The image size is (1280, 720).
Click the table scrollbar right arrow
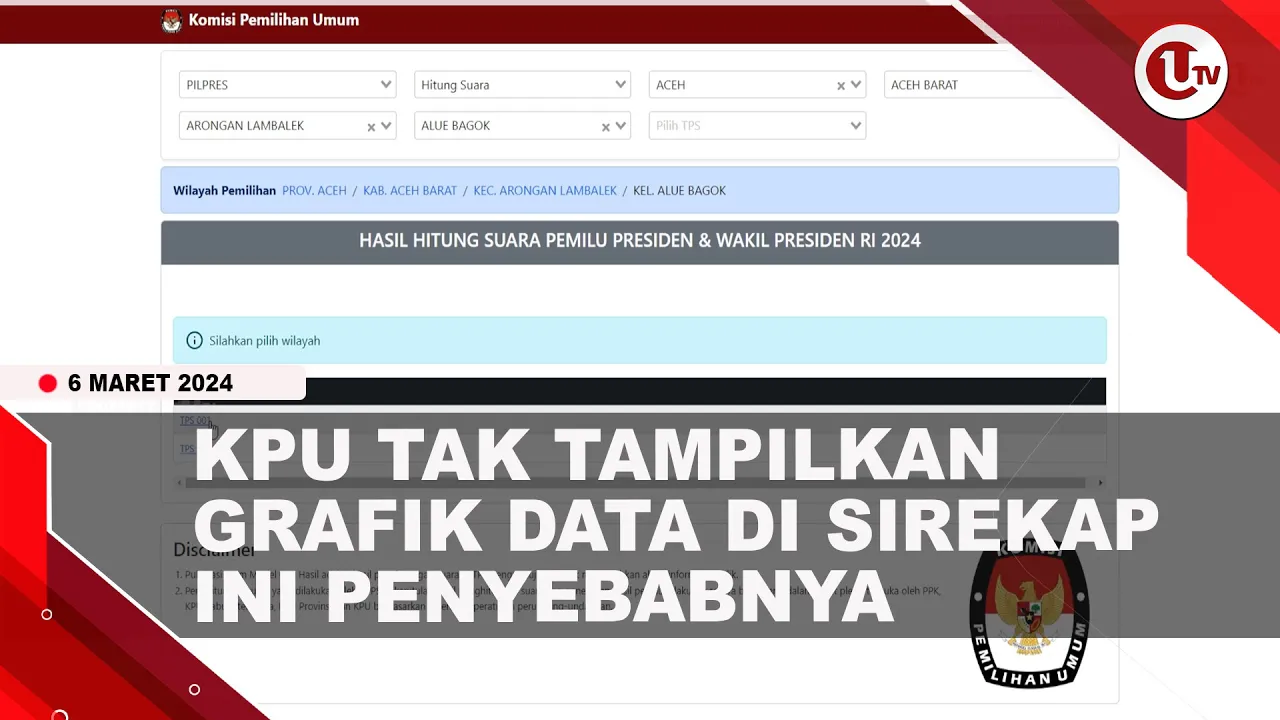(x=1100, y=483)
